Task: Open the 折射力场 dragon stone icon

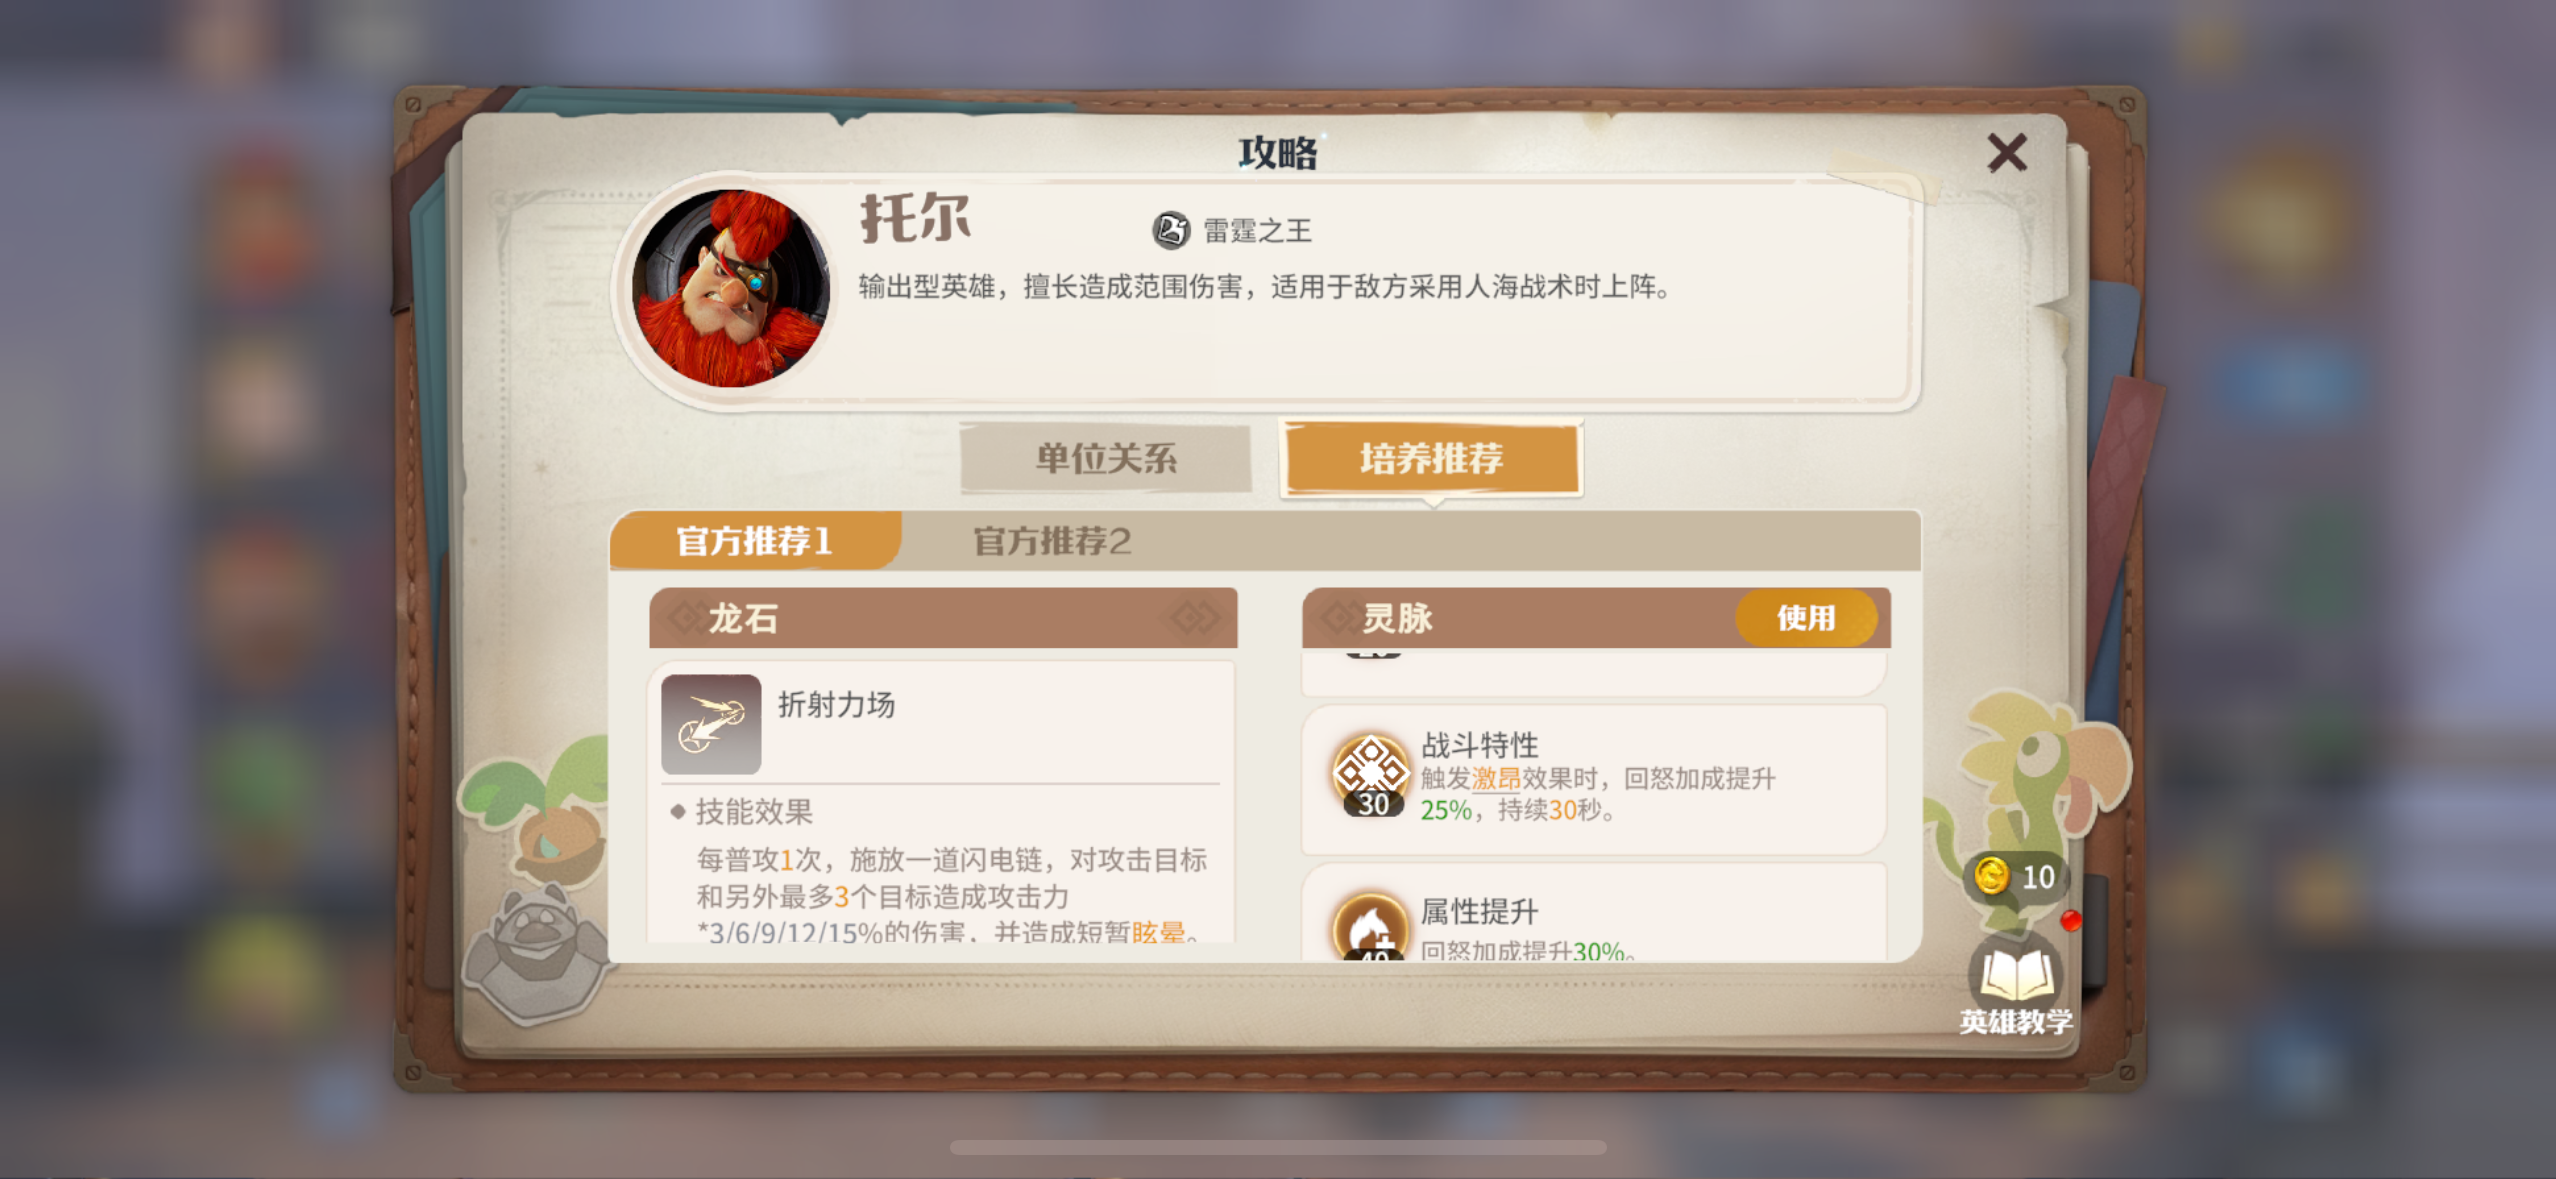Action: [711, 724]
